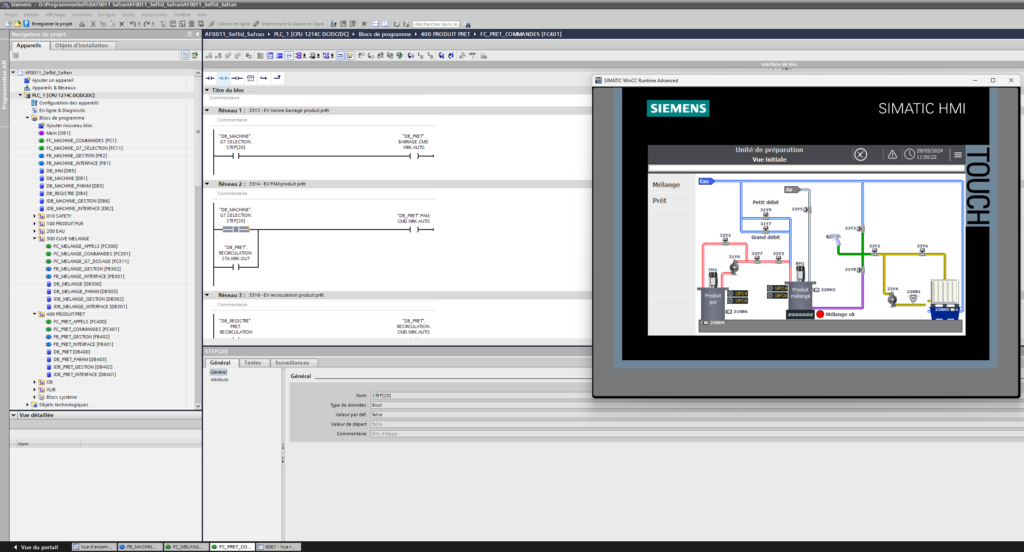The height and width of the screenshot is (552, 1024).
Task: Collapse the Vue détaillée panel
Action: 13,415
